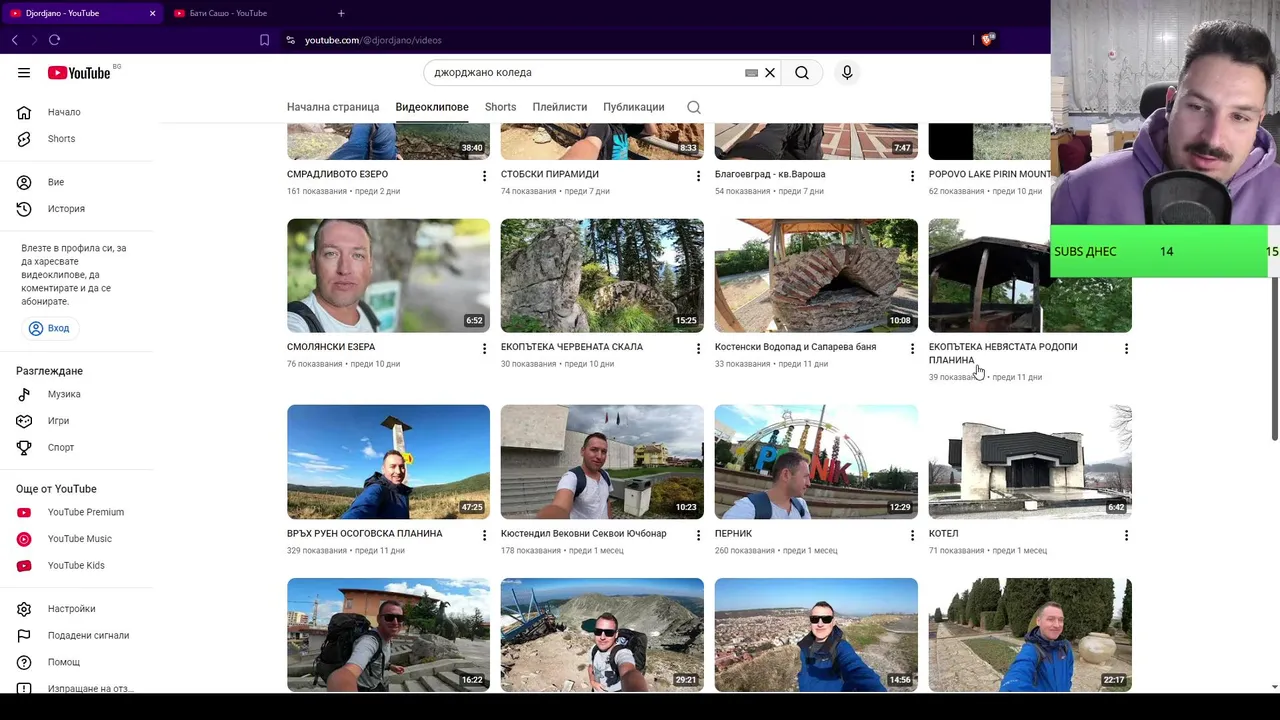Close the Djordjano YouTube browser tab
1280x720 pixels.
152,13
